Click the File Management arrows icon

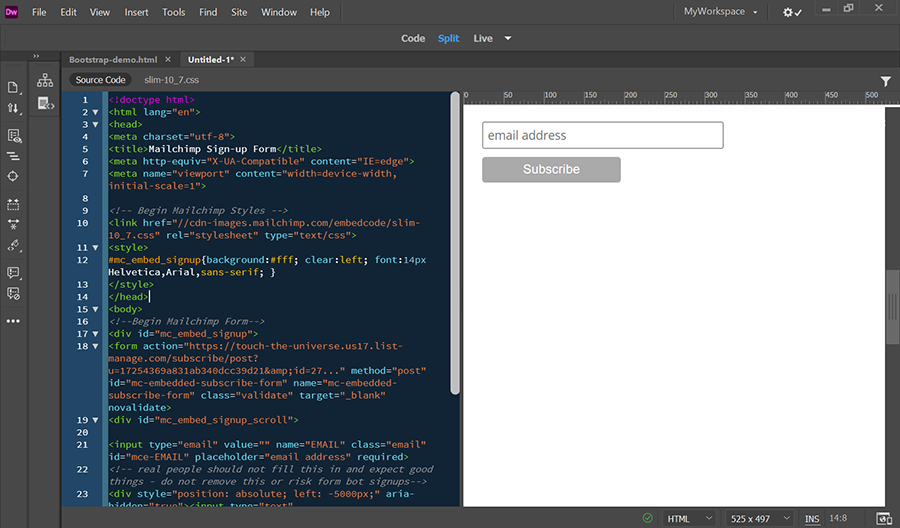coord(13,108)
